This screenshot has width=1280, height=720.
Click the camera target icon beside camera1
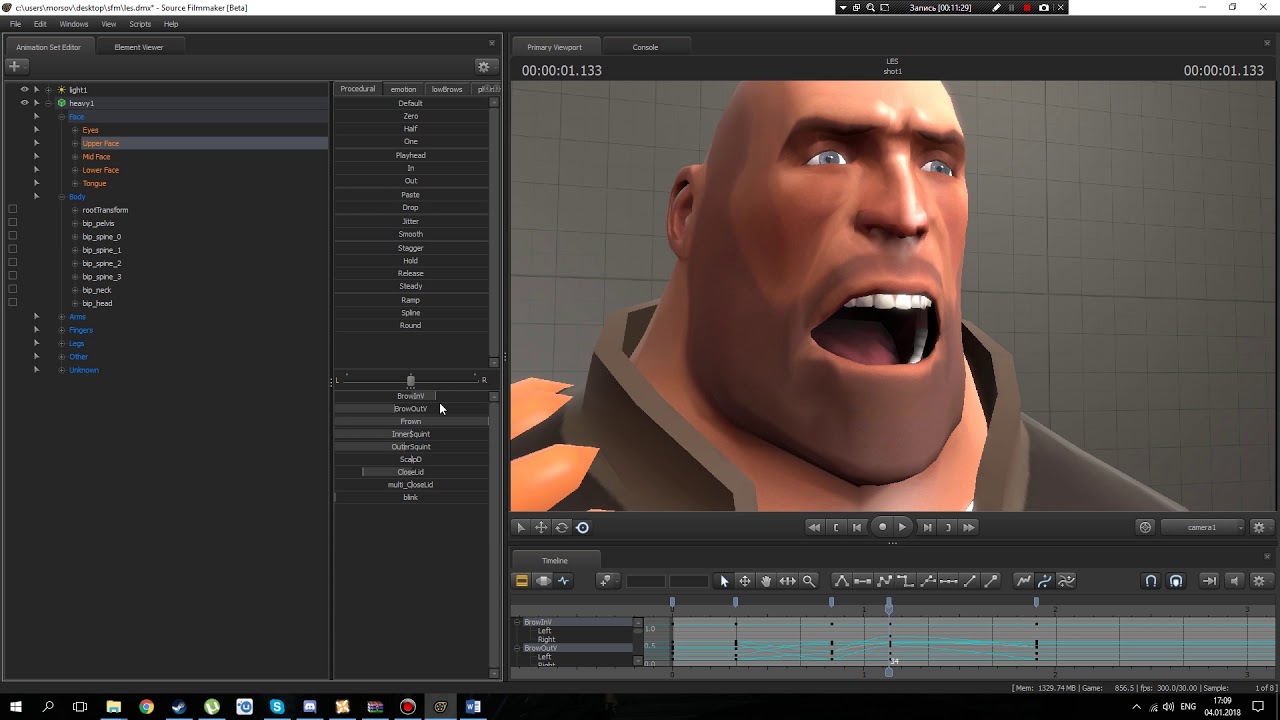tap(1146, 527)
